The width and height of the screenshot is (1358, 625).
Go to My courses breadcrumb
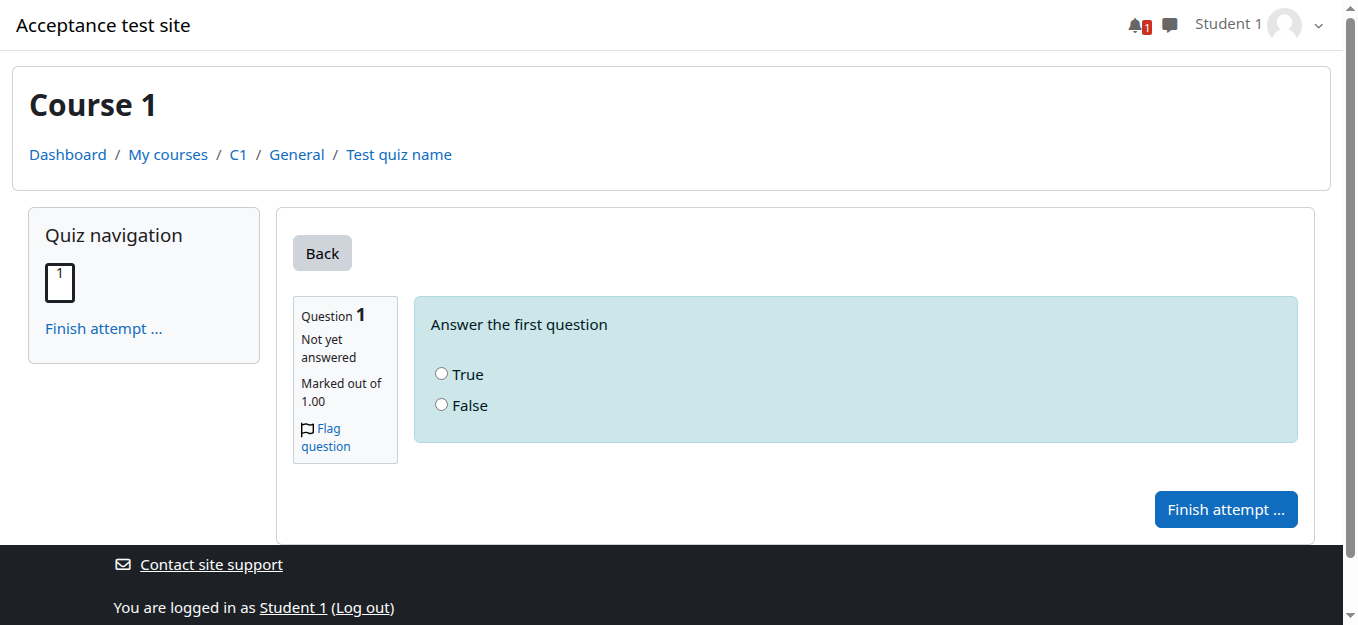[x=168, y=155]
